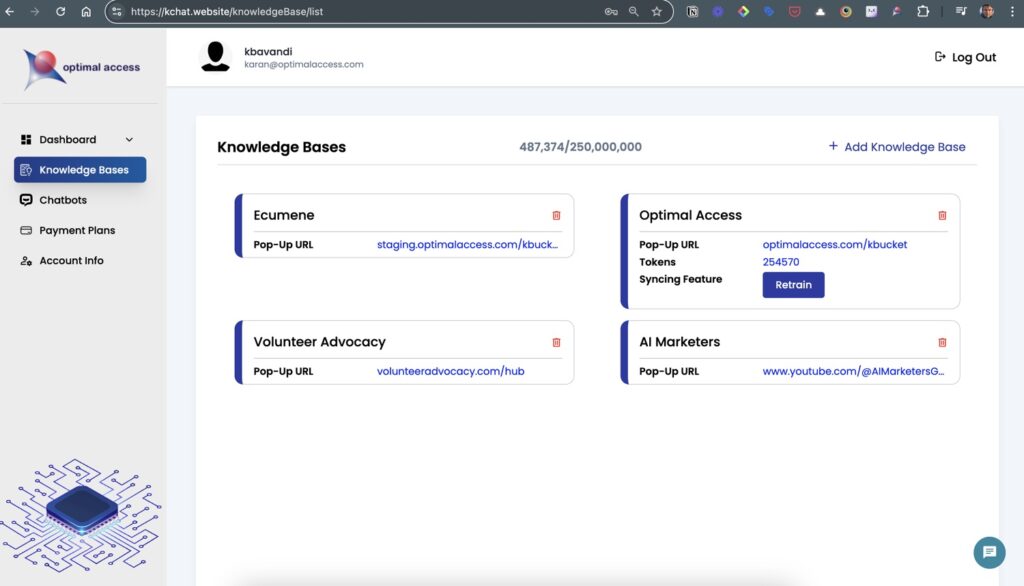This screenshot has height=586, width=1024.
Task: Click the Syncing Feature label
Action: [x=680, y=279]
